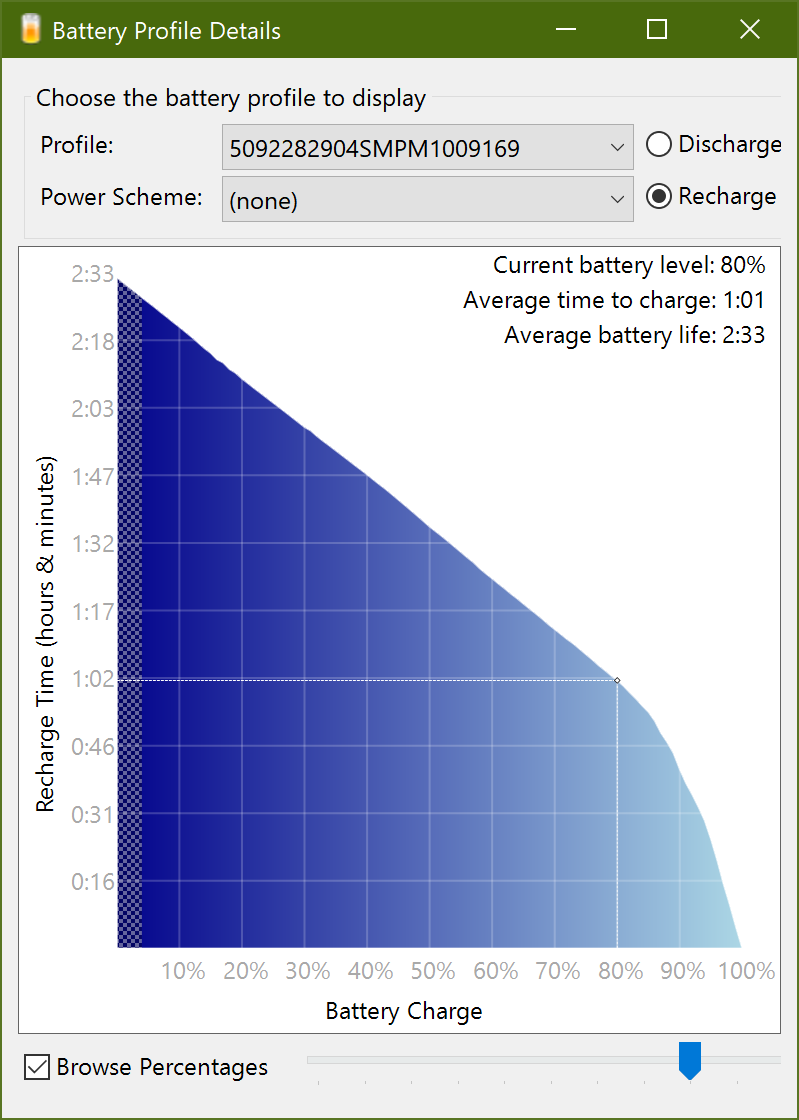Click the Current battery level text
The height and width of the screenshot is (1120, 799).
628,265
